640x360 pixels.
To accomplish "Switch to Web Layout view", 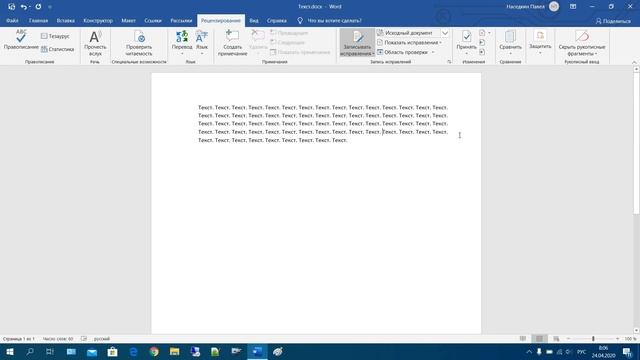I will [556, 339].
